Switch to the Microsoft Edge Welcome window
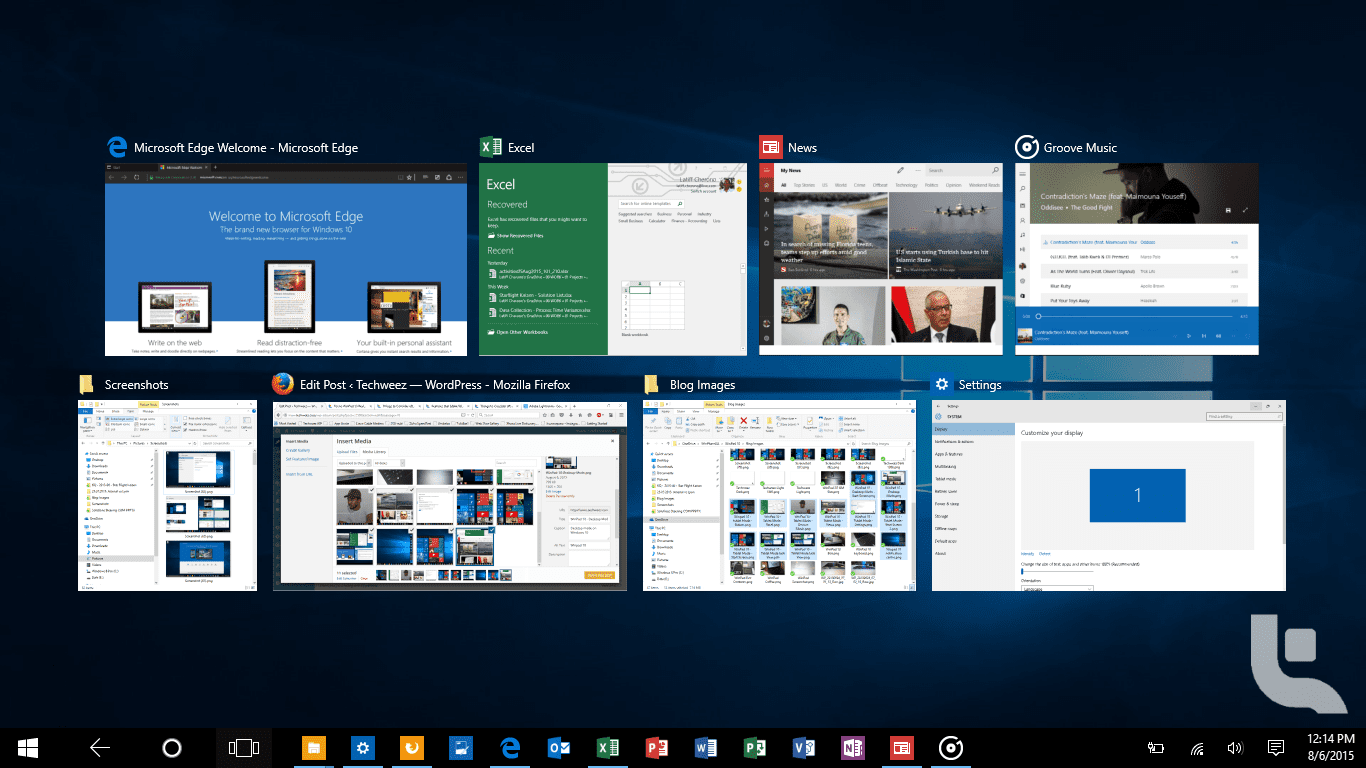The image size is (1366, 768). click(x=286, y=259)
